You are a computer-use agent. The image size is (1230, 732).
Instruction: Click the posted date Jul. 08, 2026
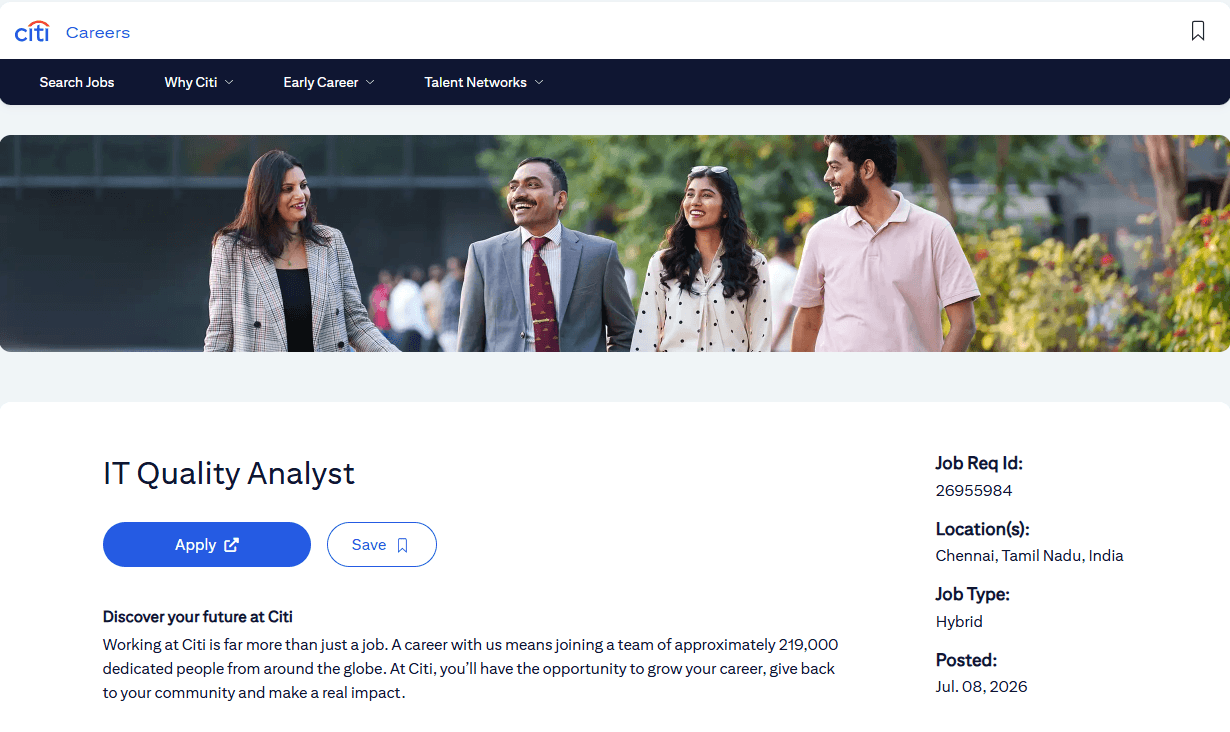[x=981, y=687]
